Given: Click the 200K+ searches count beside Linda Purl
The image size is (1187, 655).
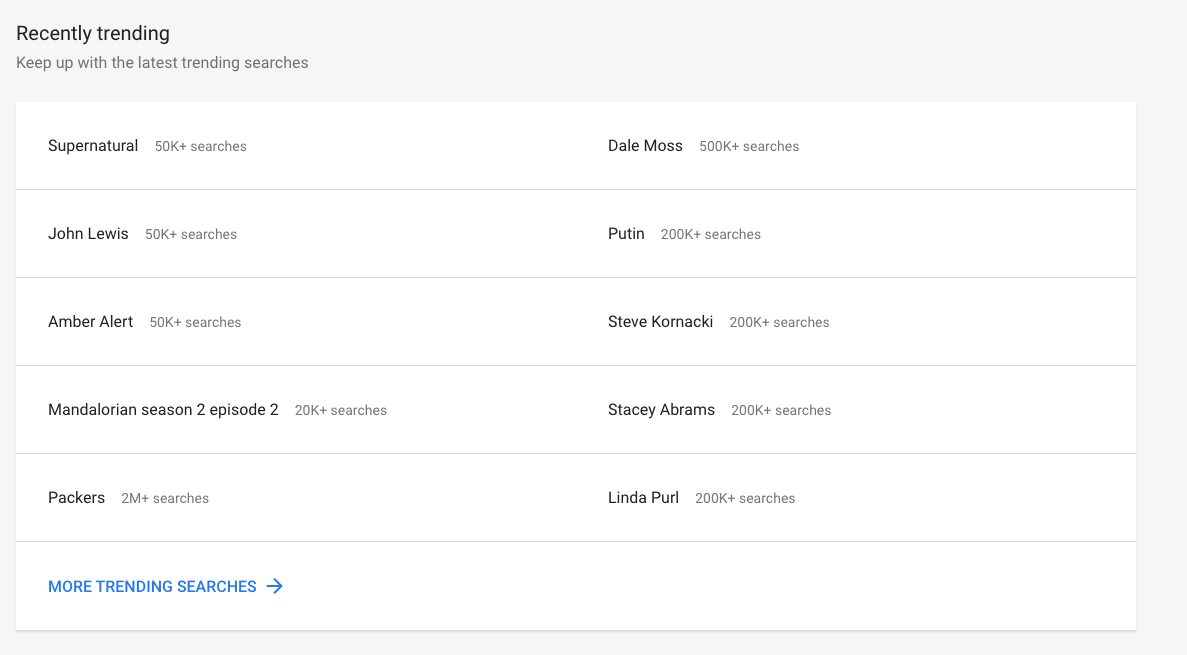Looking at the screenshot, I should tap(745, 498).
